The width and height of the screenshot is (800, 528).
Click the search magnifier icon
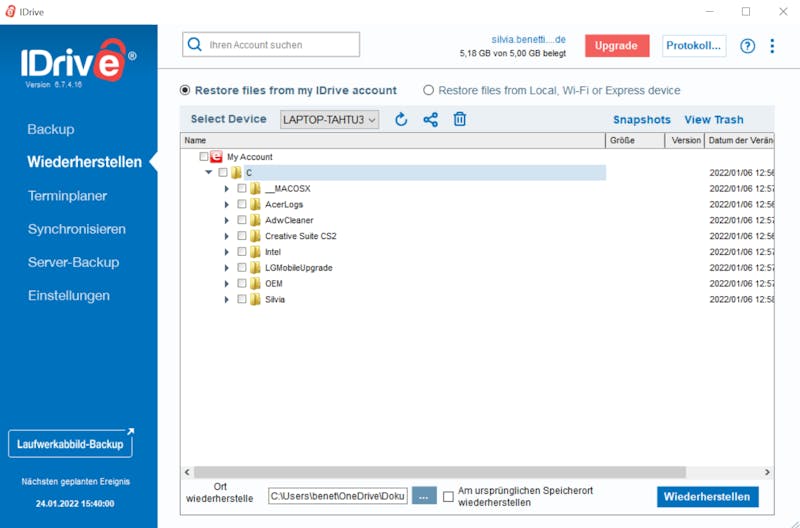point(194,44)
